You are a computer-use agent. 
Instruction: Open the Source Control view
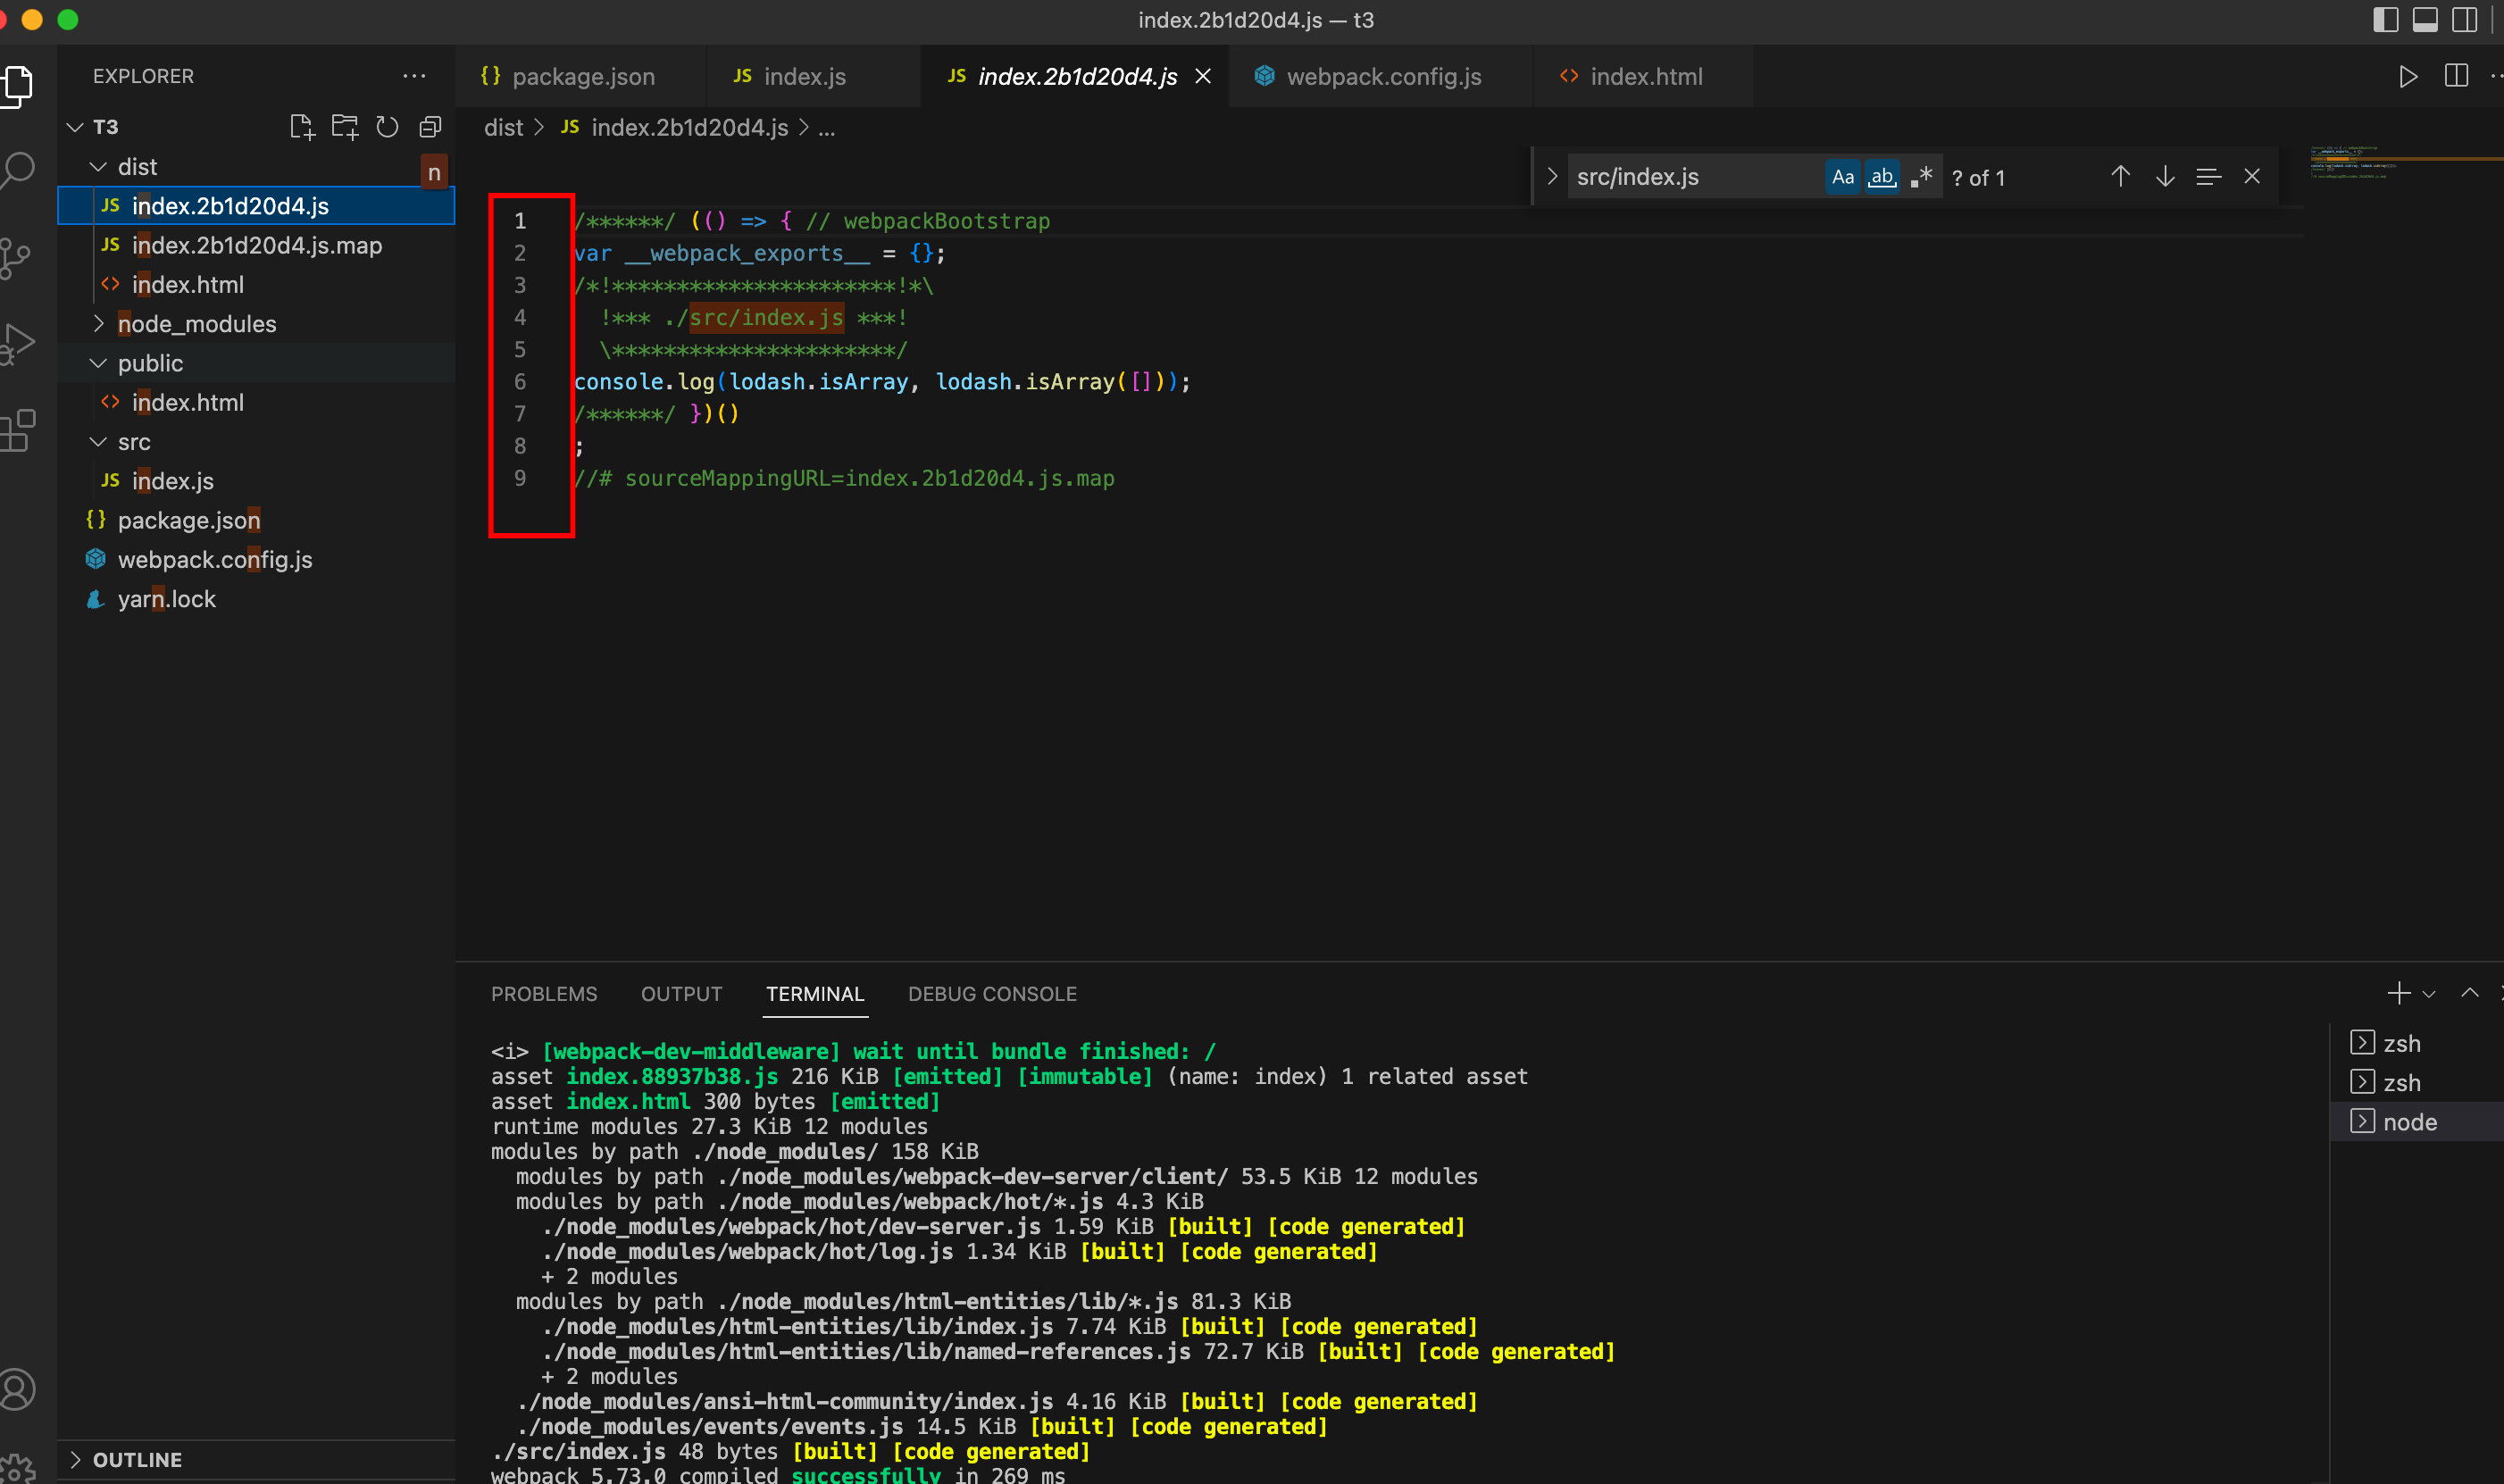14,259
